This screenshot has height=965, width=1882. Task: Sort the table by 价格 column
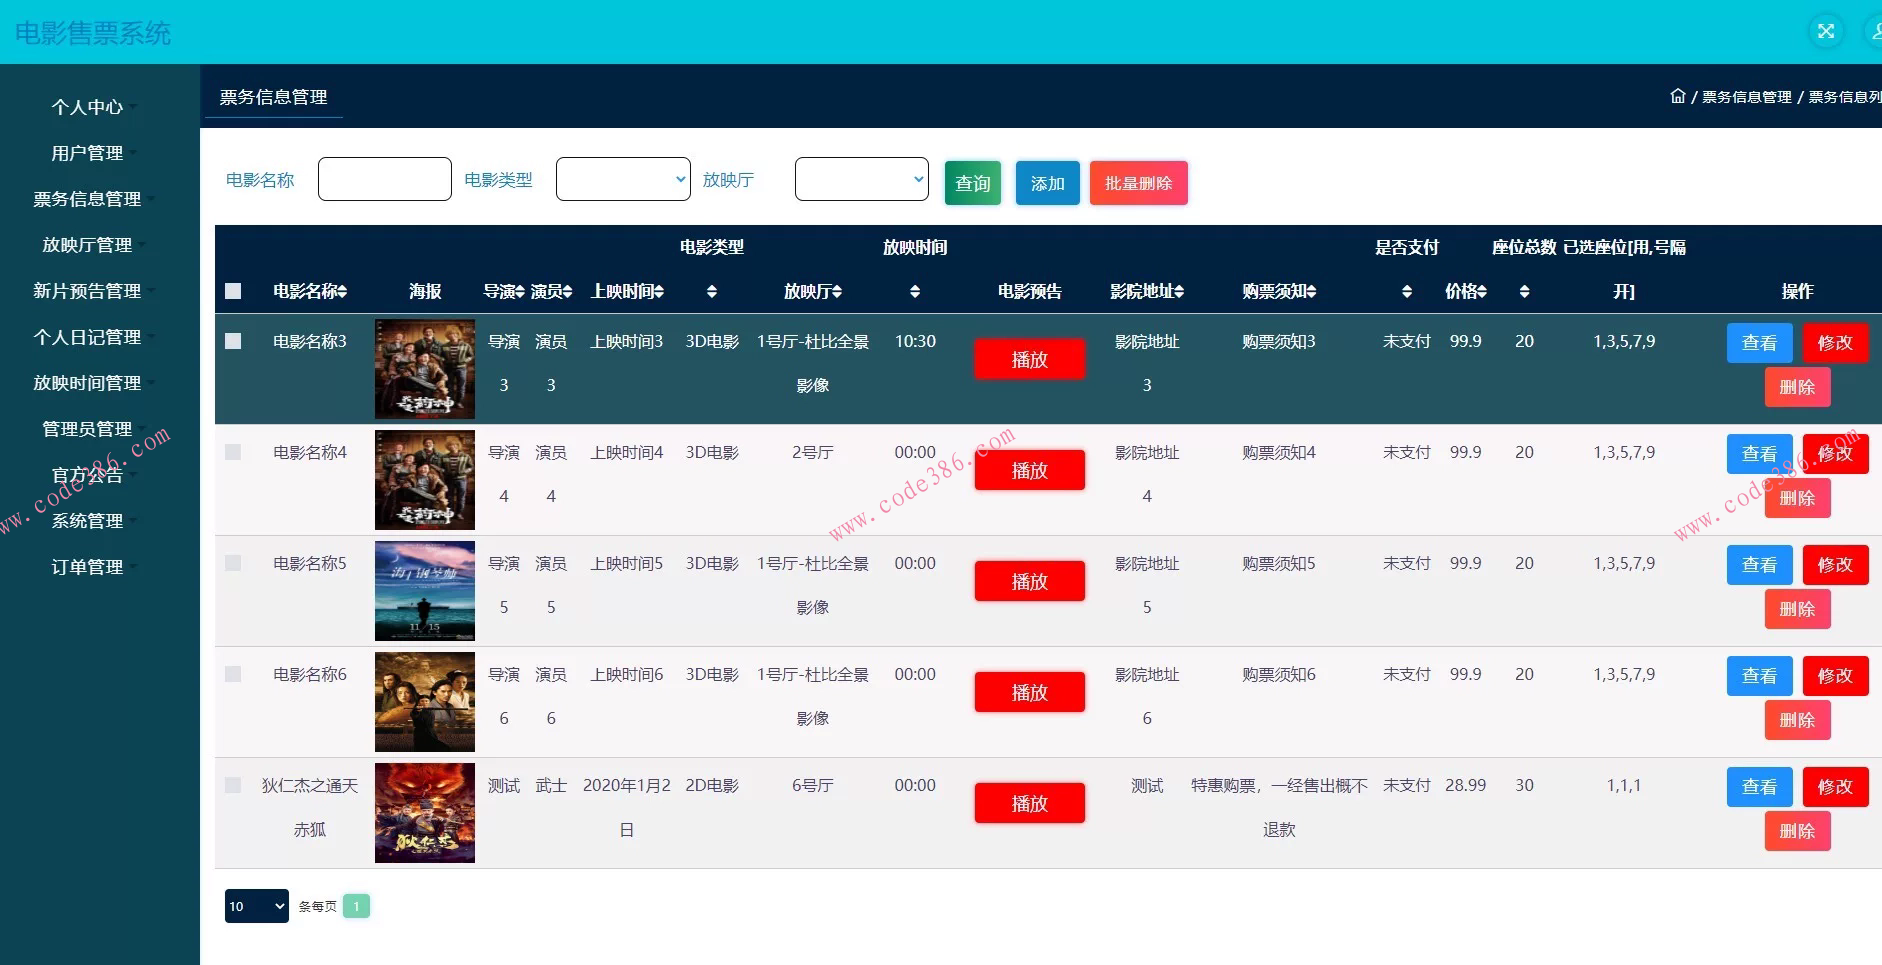point(1483,291)
